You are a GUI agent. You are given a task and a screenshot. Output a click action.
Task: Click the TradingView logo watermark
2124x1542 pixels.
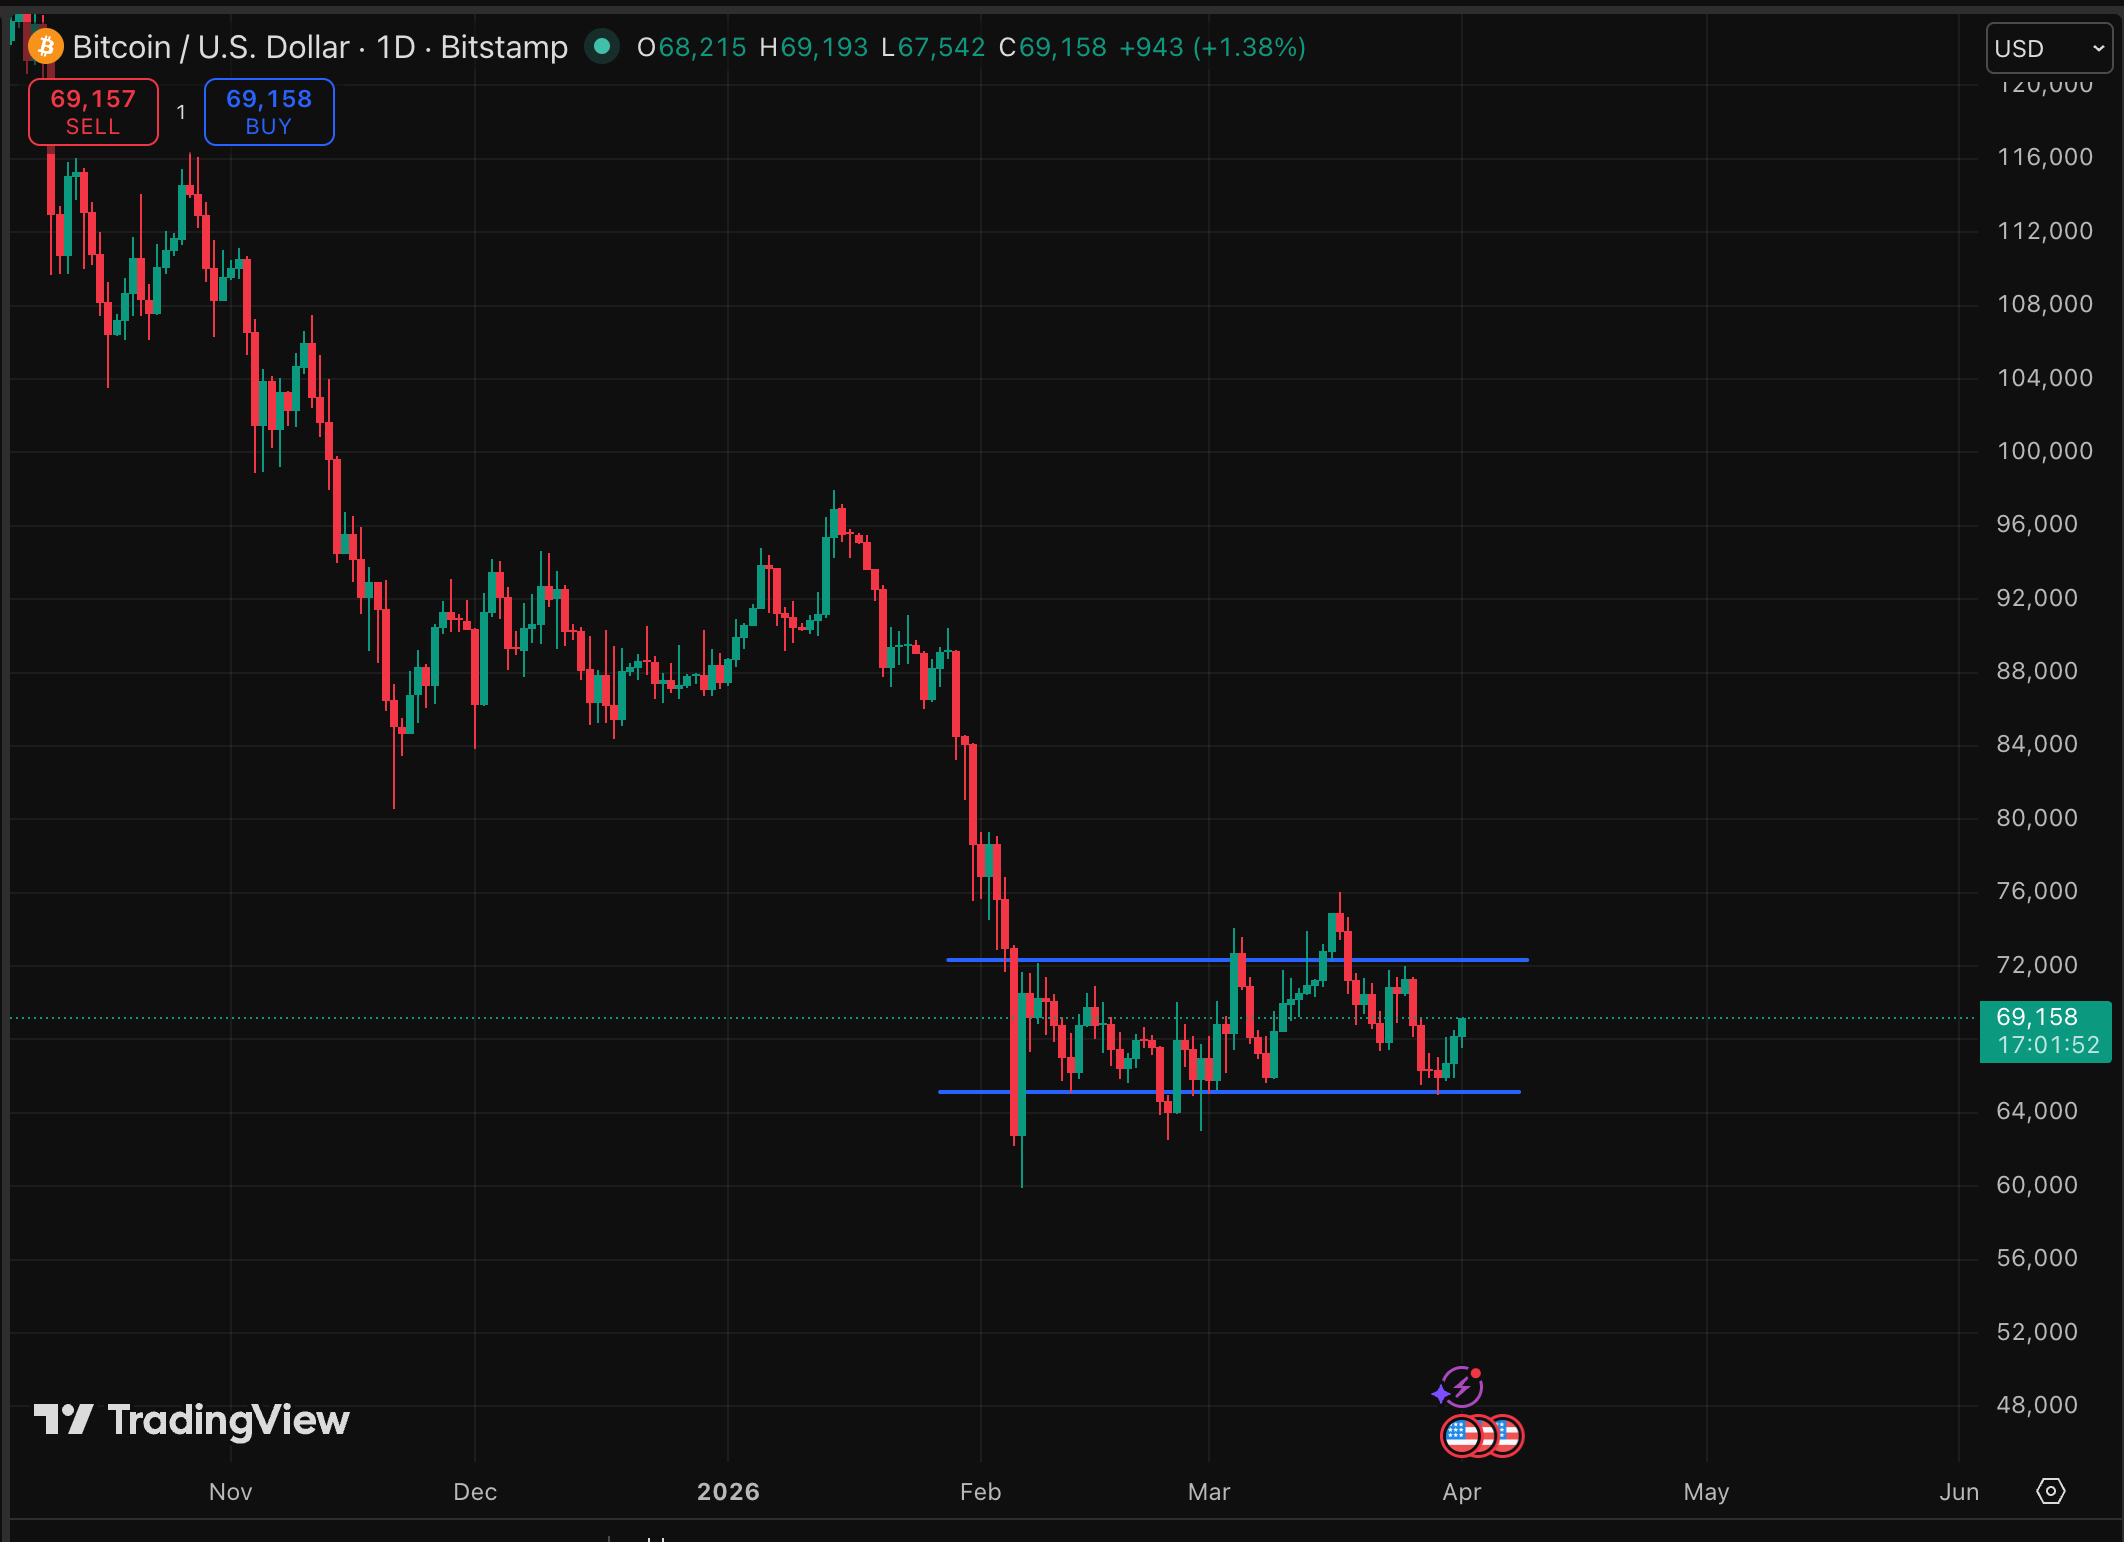[192, 1420]
